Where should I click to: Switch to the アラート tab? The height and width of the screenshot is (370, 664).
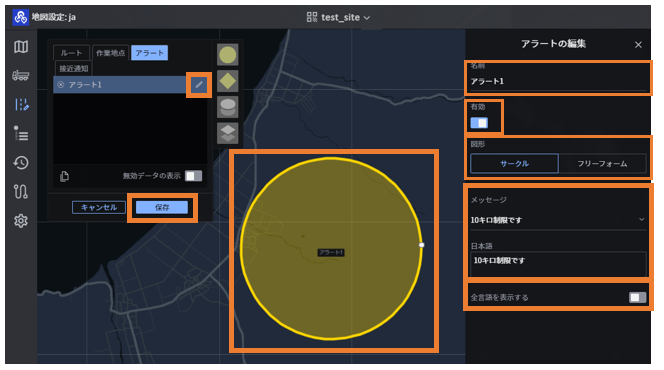[x=149, y=53]
